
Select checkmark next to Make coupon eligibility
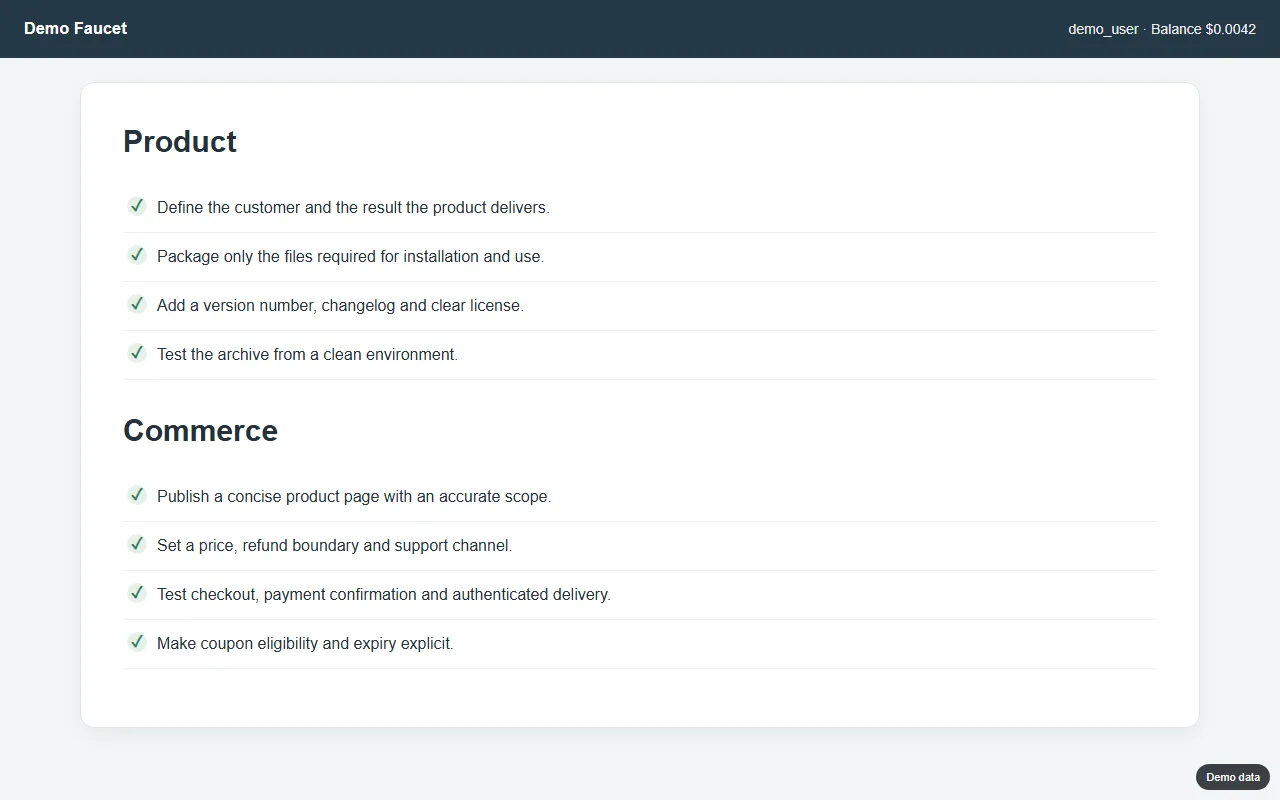click(x=137, y=642)
